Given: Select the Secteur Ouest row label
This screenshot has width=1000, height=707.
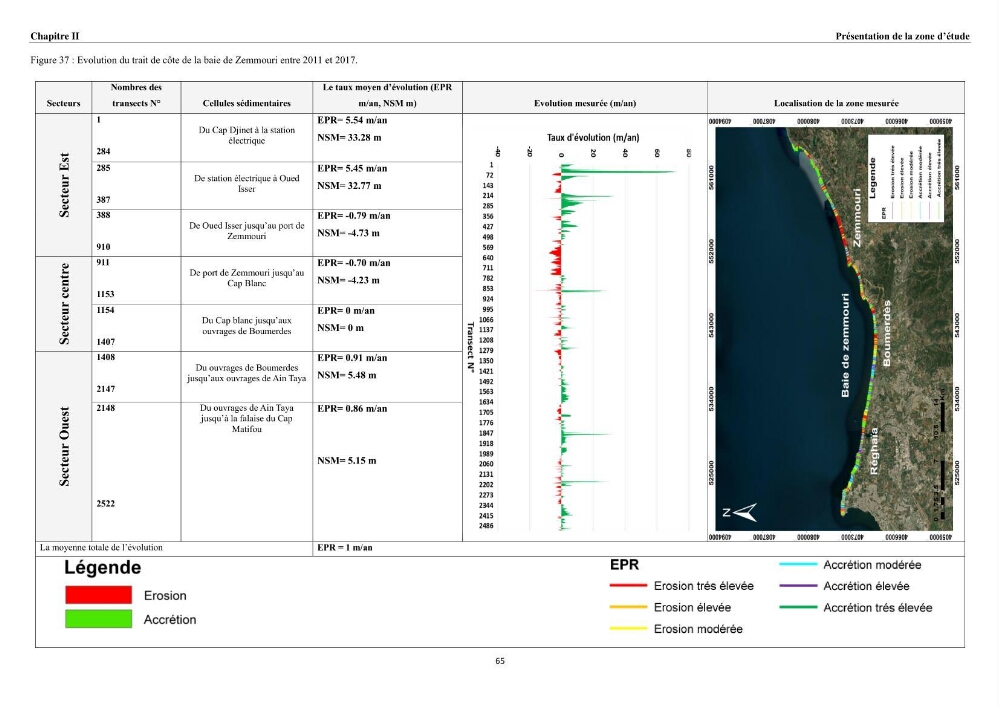Looking at the screenshot, I should (64, 446).
